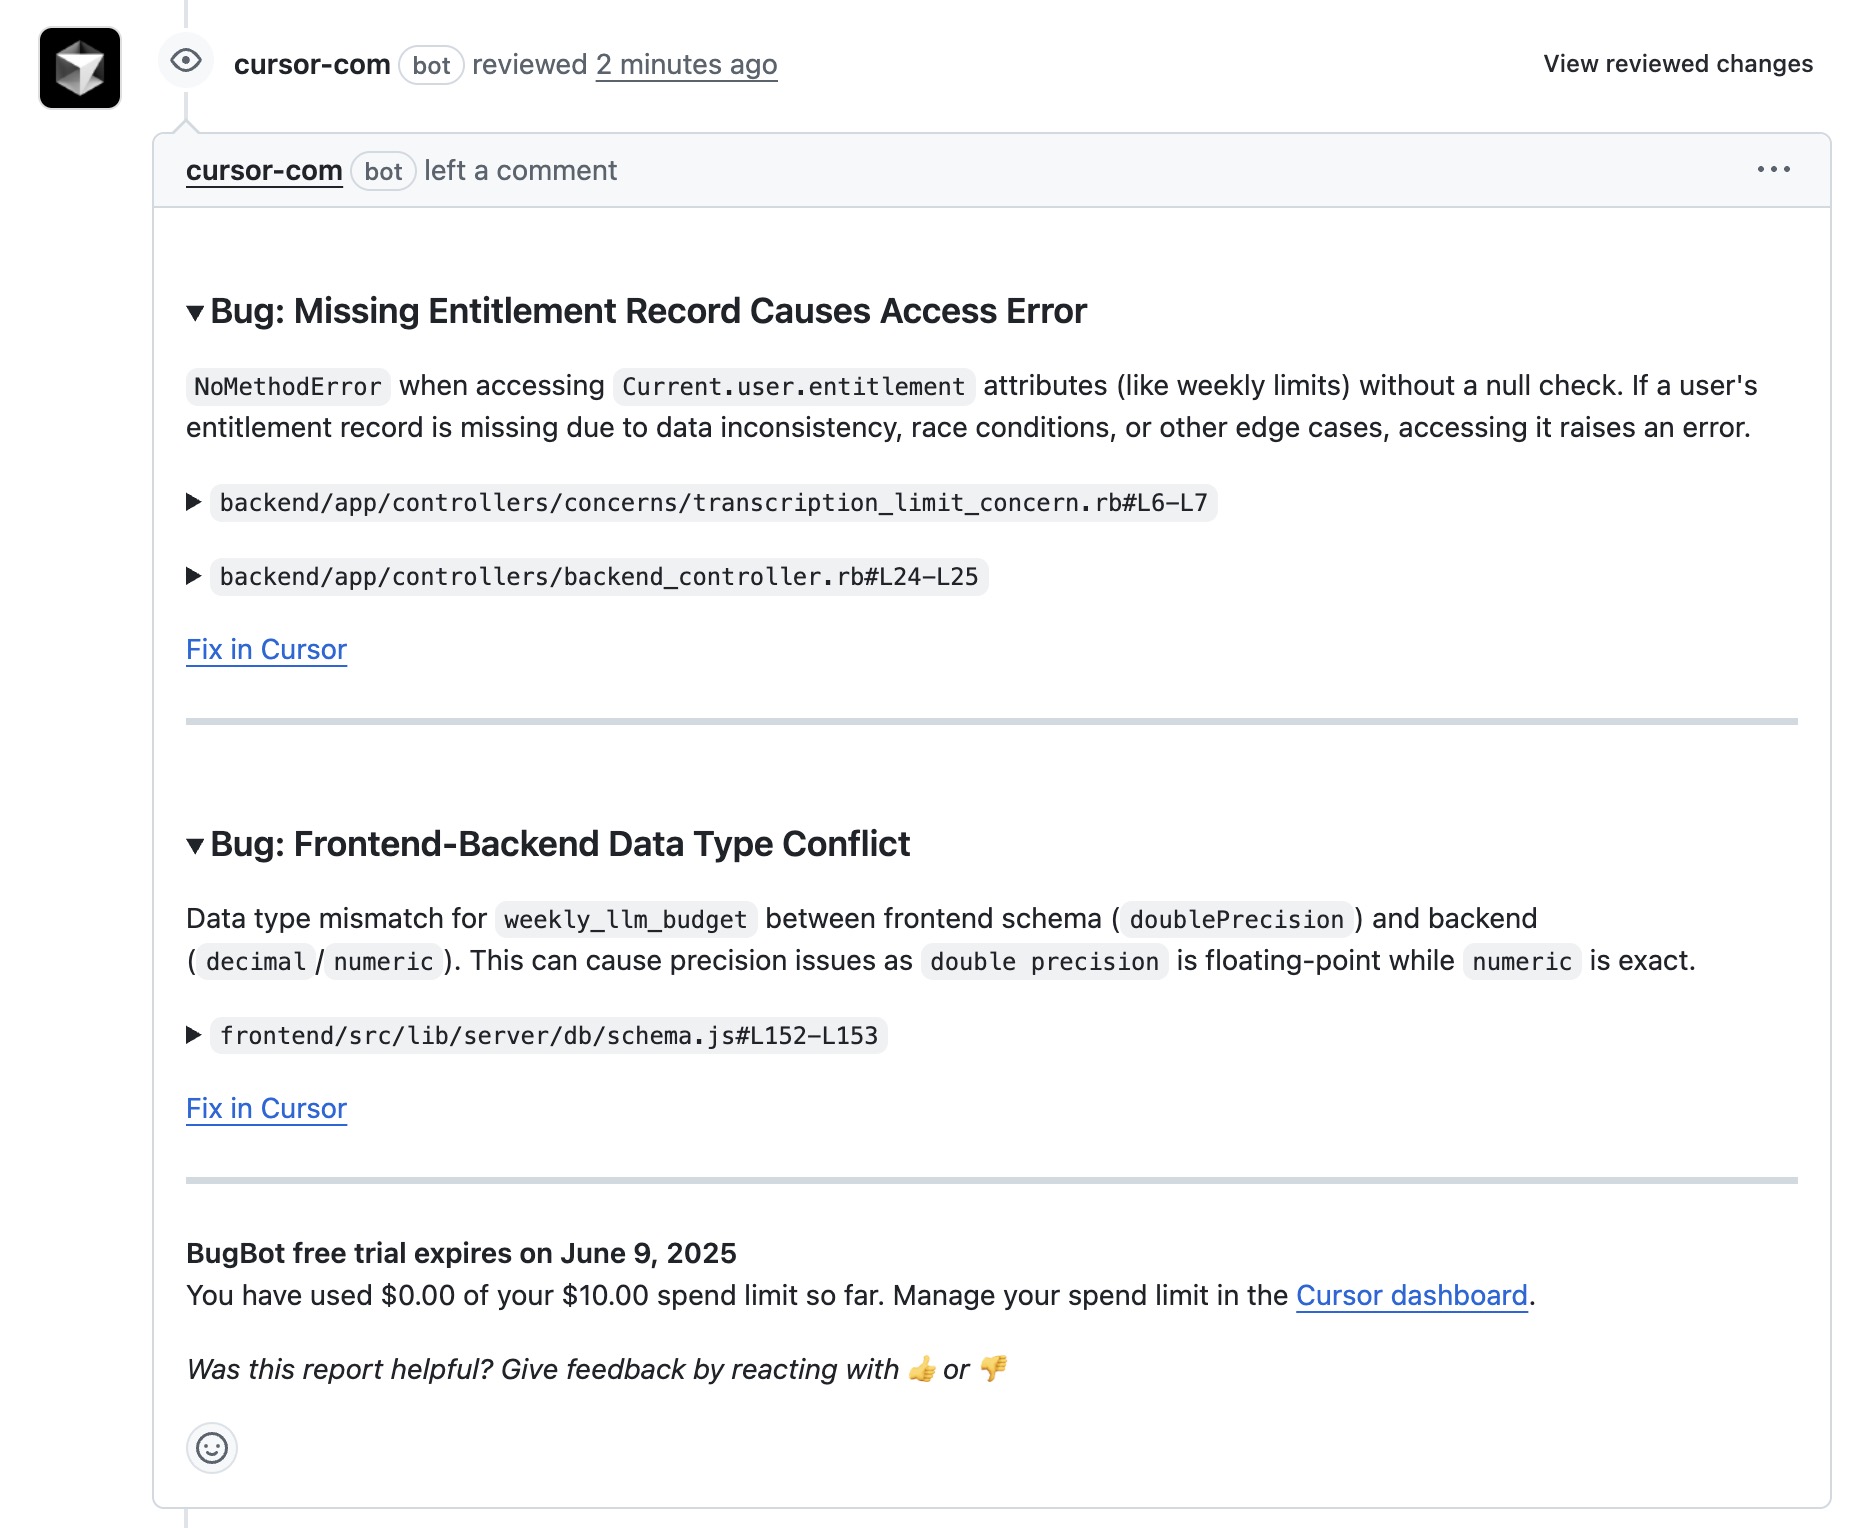
Task: Click the cursor-com bot avatar icon
Action: 80,68
